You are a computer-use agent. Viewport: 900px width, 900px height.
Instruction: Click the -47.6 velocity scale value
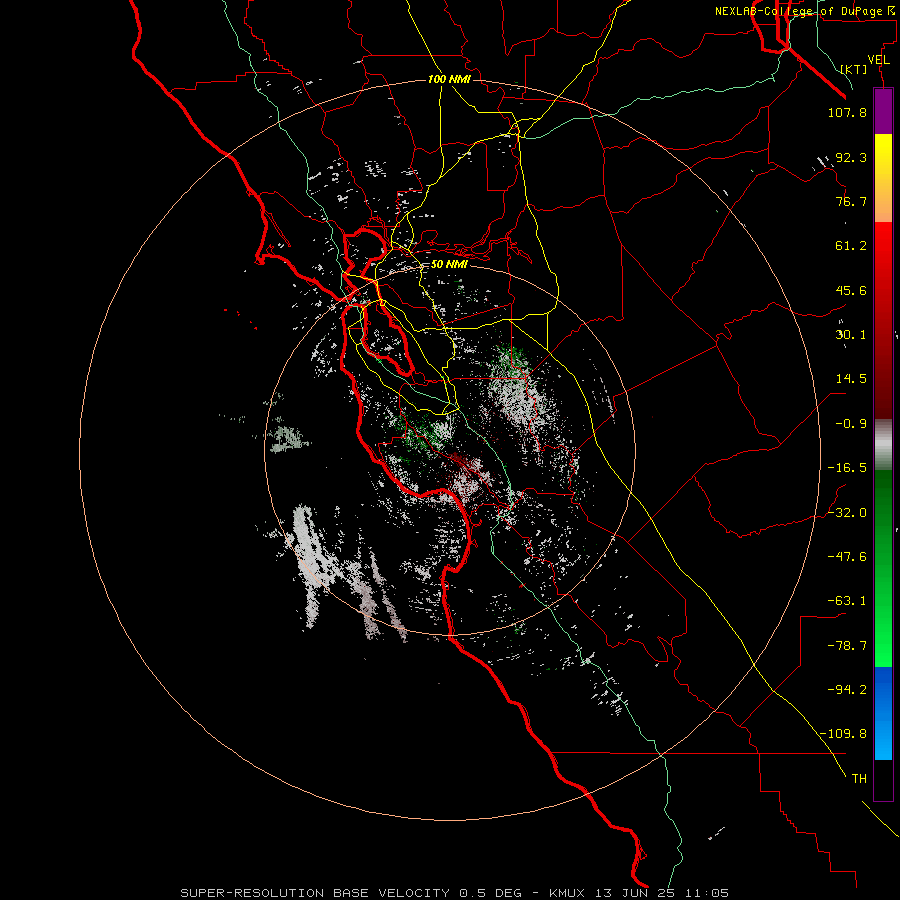tap(847, 557)
